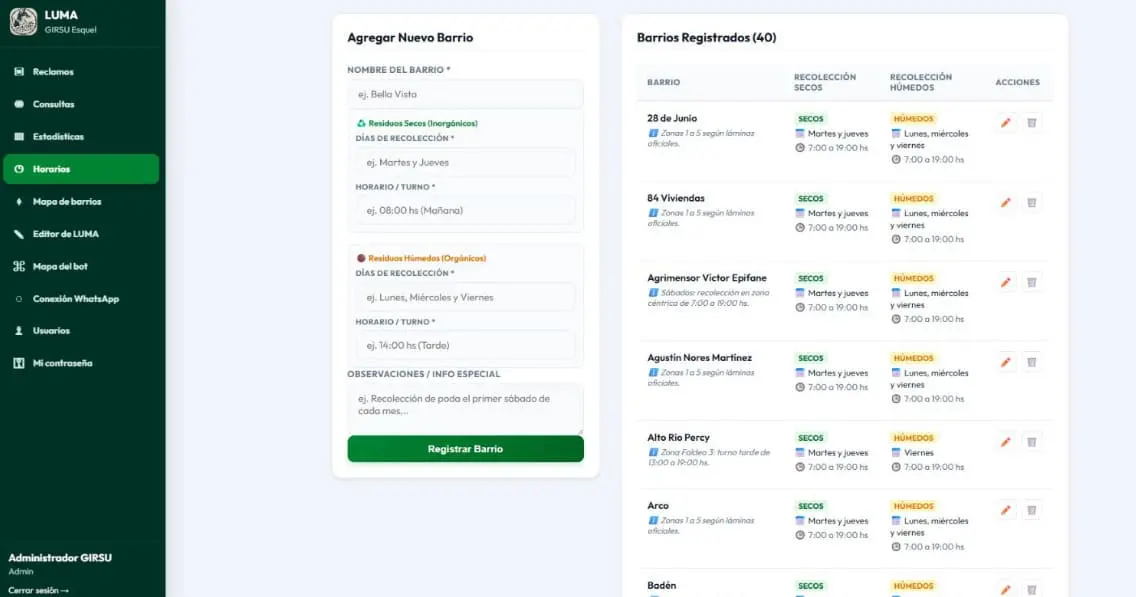The image size is (1136, 597).
Task: Delete the 28 de Junio neighborhood
Action: click(1032, 123)
